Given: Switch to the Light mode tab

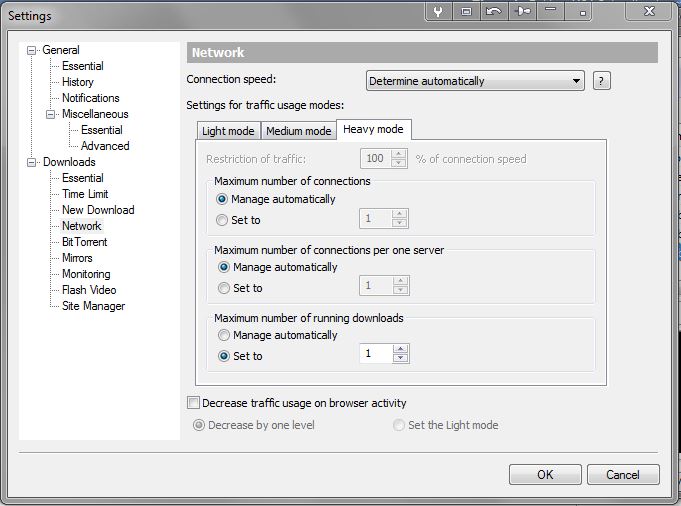Looking at the screenshot, I should pos(228,131).
